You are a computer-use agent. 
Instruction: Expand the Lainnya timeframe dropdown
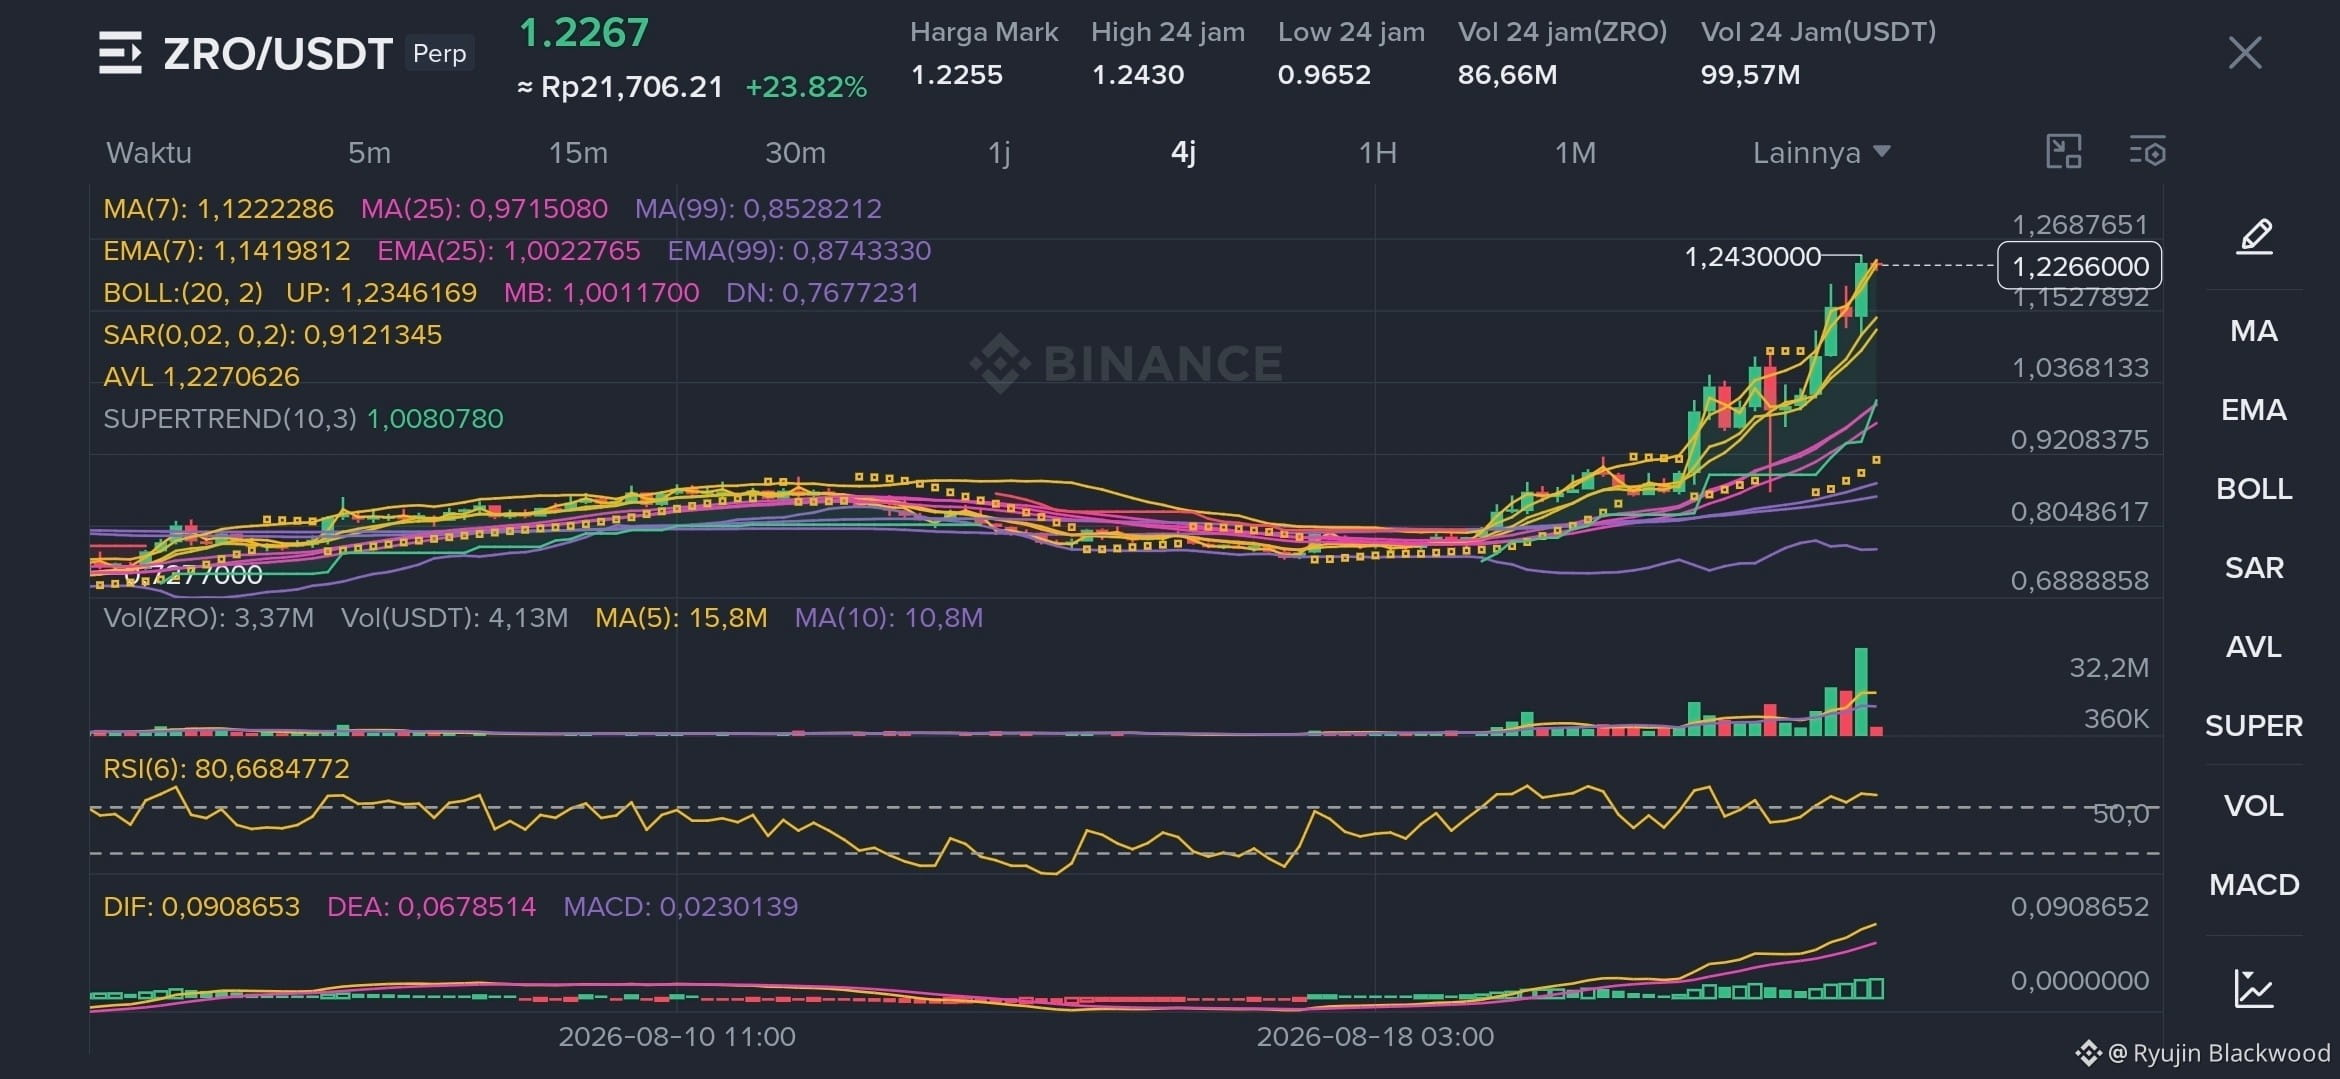click(x=1821, y=153)
